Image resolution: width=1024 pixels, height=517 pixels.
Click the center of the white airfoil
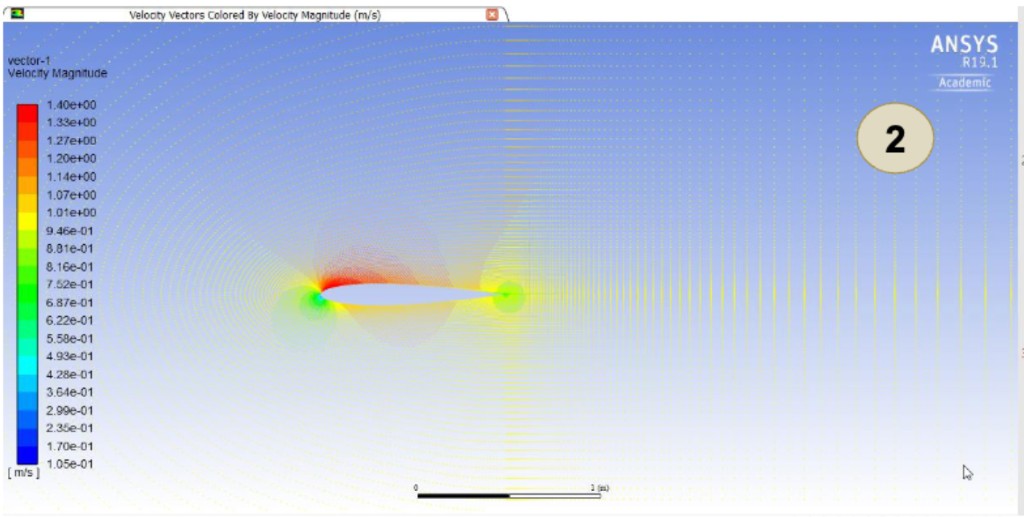[x=410, y=294]
